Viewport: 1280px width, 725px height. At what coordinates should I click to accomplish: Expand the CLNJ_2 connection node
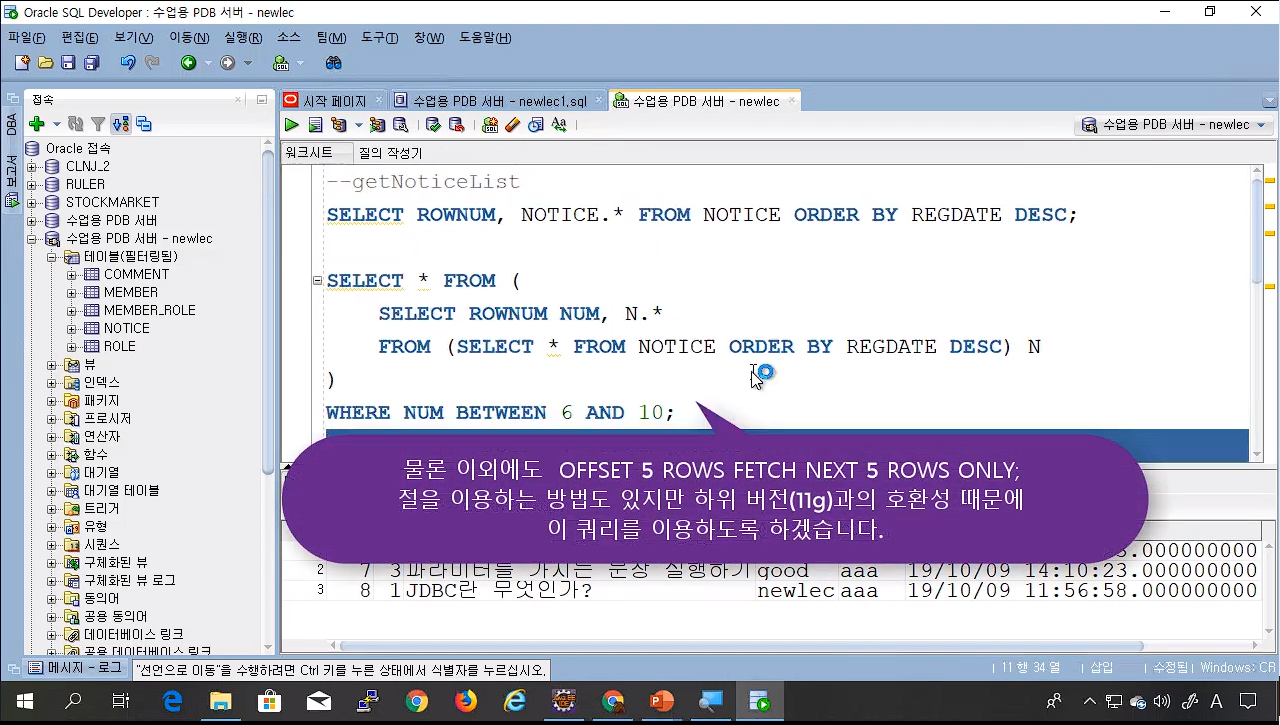click(31, 166)
